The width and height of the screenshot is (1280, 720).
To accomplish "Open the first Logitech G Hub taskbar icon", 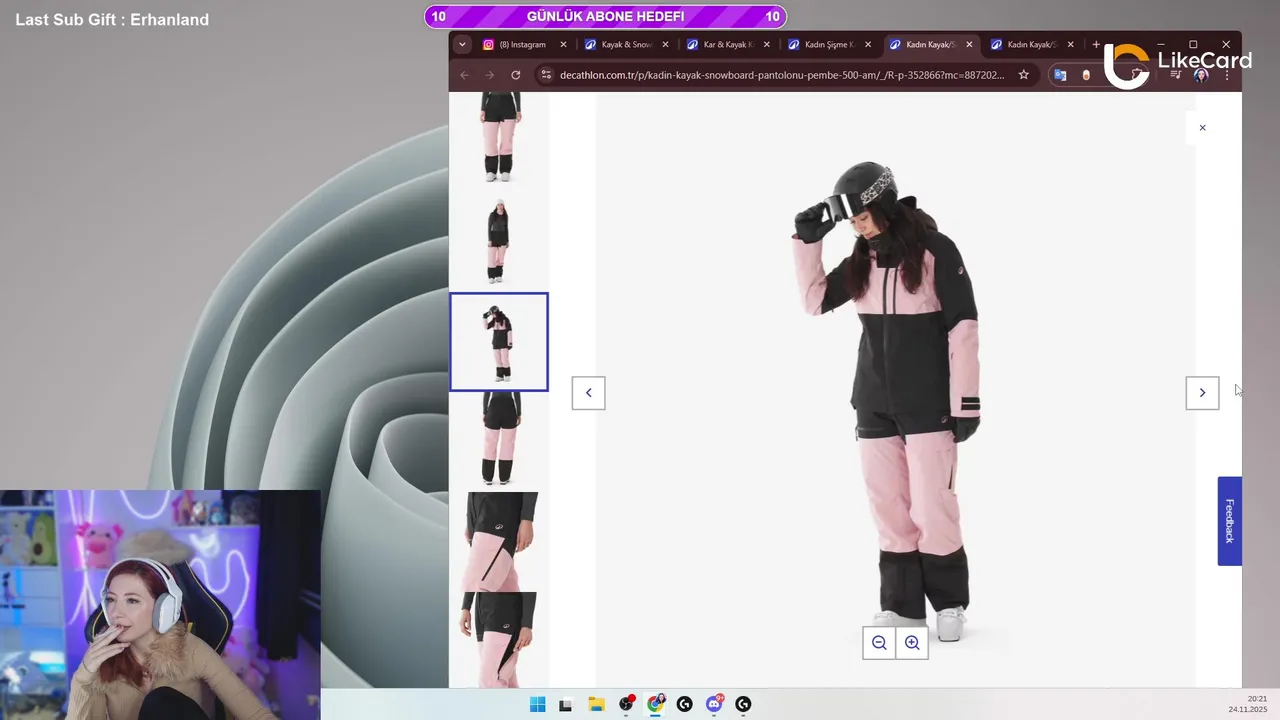I will [x=684, y=704].
